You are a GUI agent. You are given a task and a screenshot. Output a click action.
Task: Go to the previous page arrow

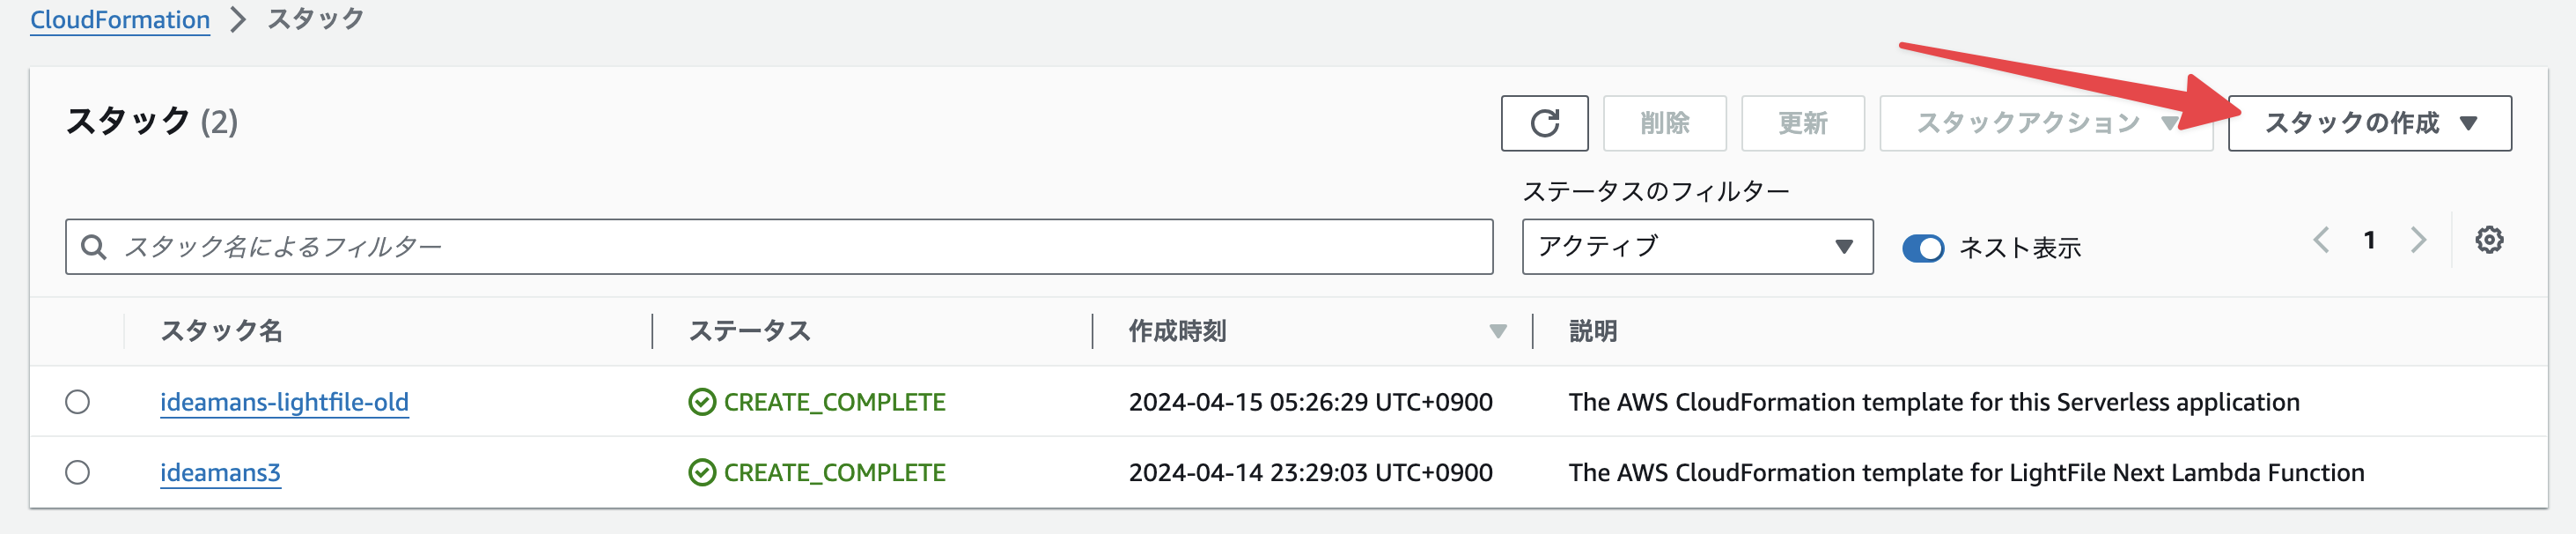[x=2321, y=240]
